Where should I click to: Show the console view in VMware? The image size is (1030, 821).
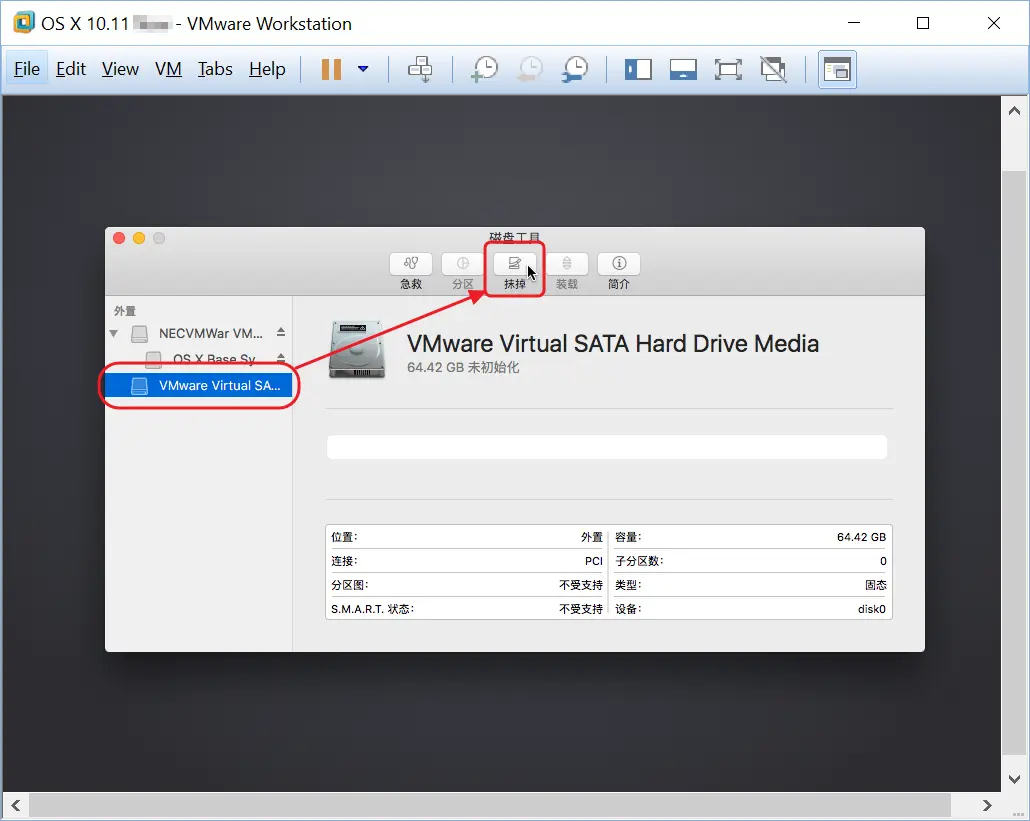[x=683, y=69]
